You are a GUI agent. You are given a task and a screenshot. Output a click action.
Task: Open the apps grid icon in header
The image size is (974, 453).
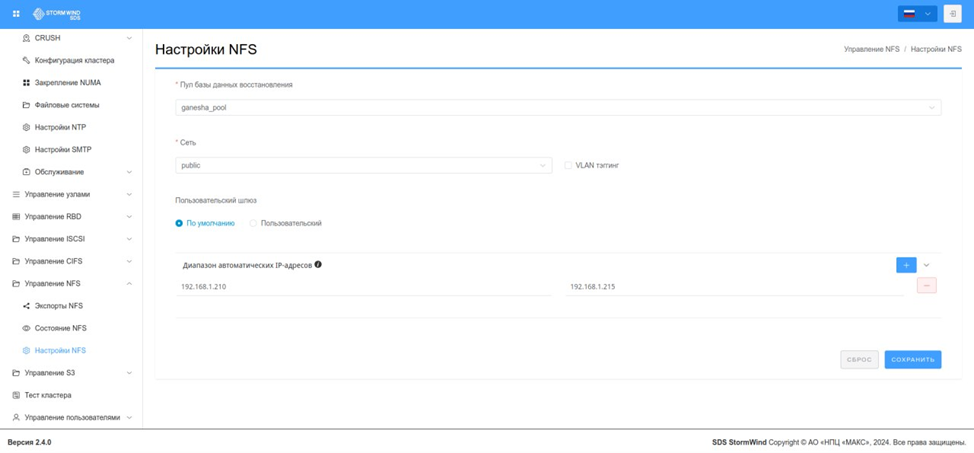(x=16, y=14)
